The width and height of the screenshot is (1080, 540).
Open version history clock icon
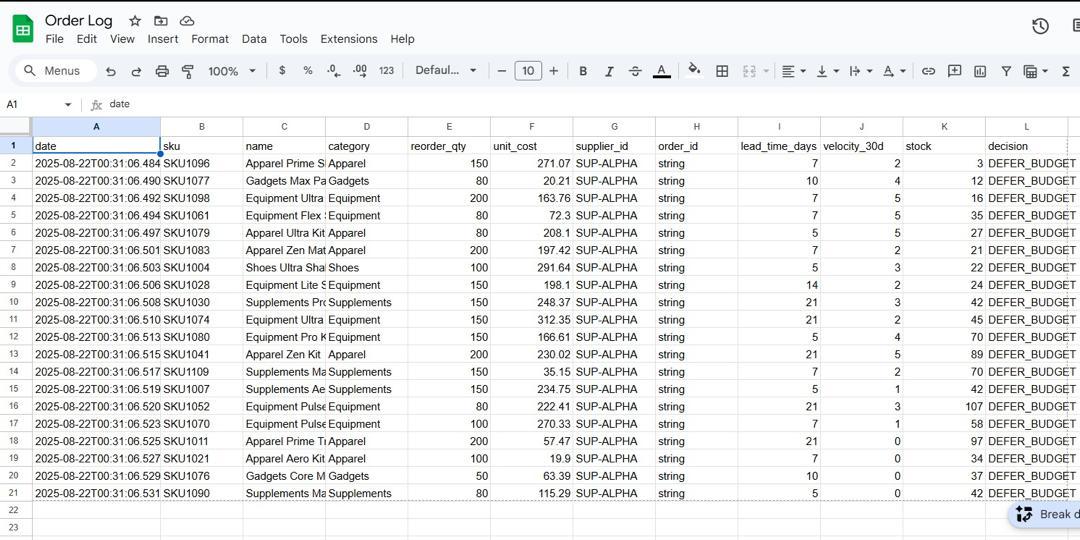click(1040, 26)
